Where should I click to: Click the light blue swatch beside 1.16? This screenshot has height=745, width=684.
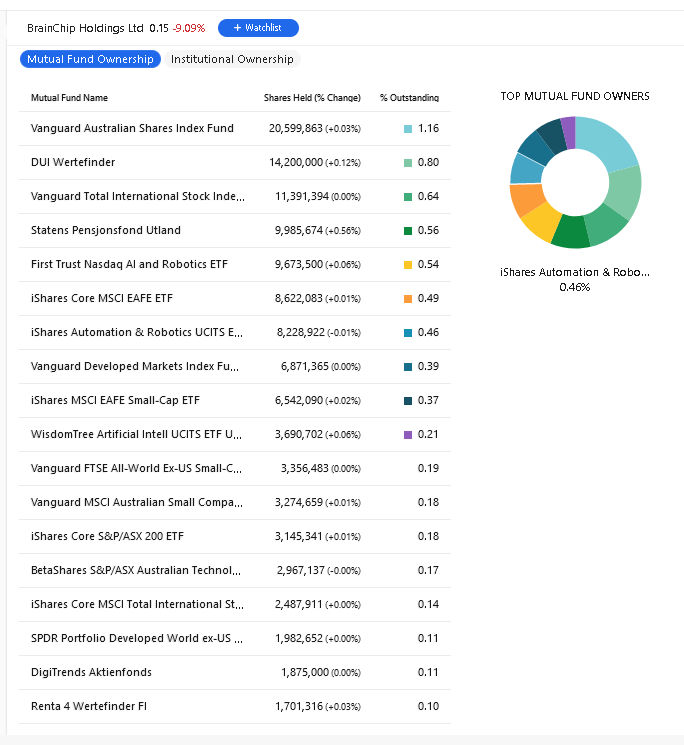[408, 129]
